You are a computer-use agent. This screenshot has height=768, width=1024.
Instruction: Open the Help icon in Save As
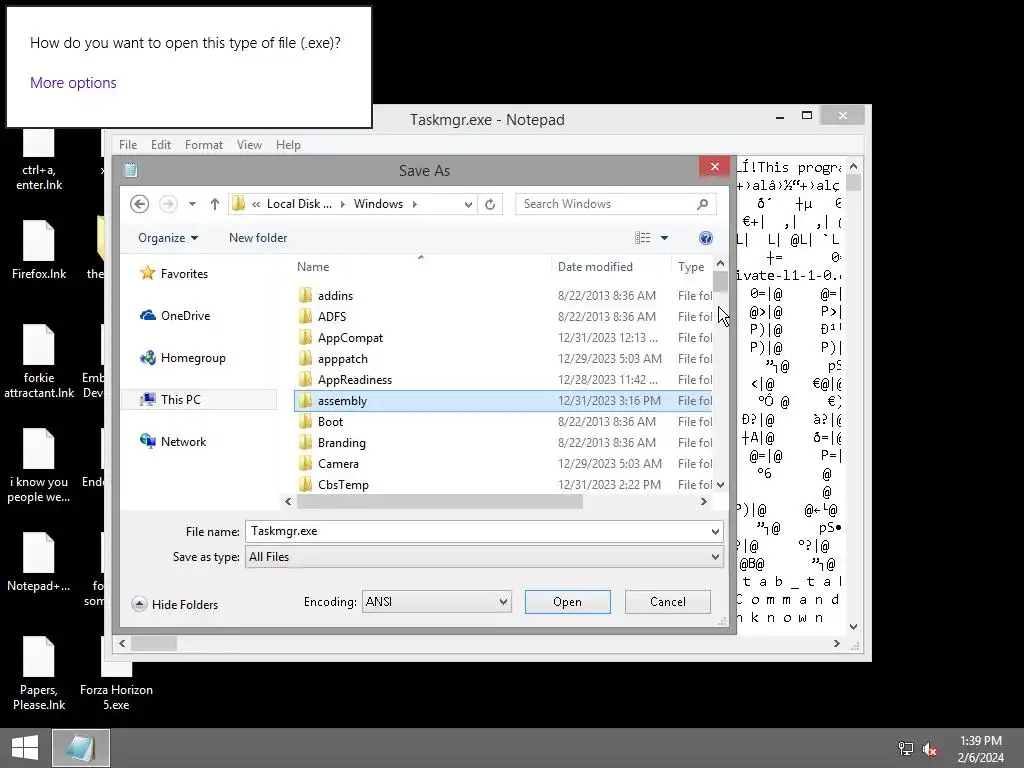[x=705, y=238]
